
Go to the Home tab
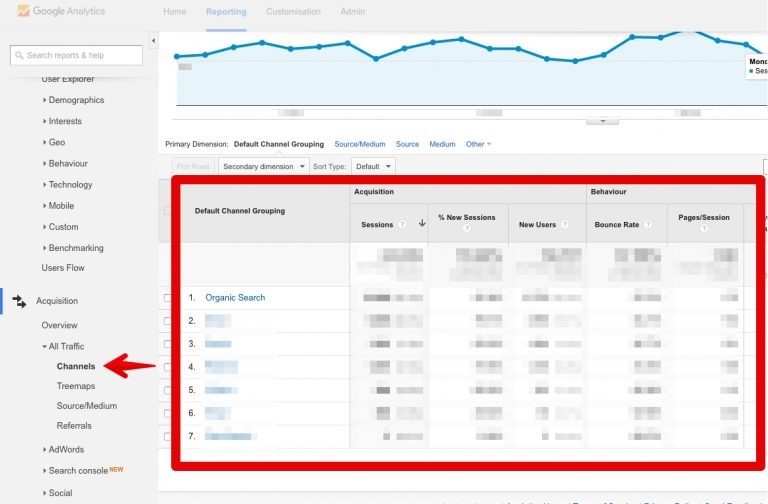[x=174, y=11]
